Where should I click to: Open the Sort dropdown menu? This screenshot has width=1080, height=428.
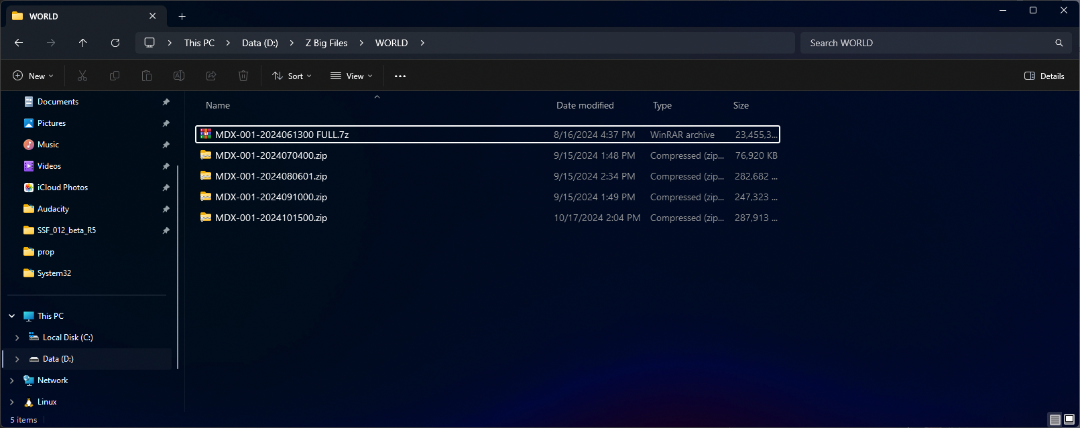[291, 76]
